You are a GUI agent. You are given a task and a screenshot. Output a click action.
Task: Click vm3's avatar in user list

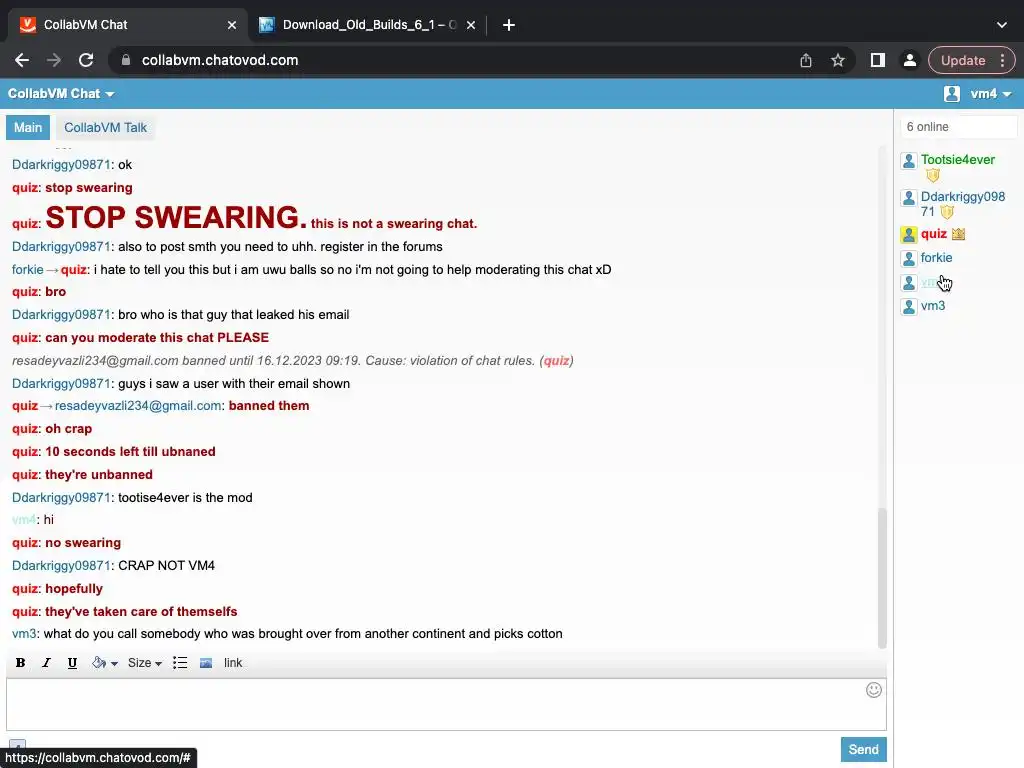908,306
